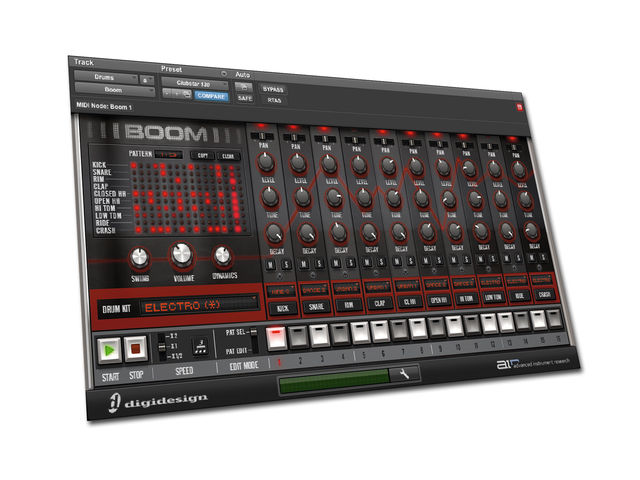Image resolution: width=640 pixels, height=480 pixels.
Task: Toggle step button 16 in sequencer
Action: pyautogui.click(x=554, y=319)
